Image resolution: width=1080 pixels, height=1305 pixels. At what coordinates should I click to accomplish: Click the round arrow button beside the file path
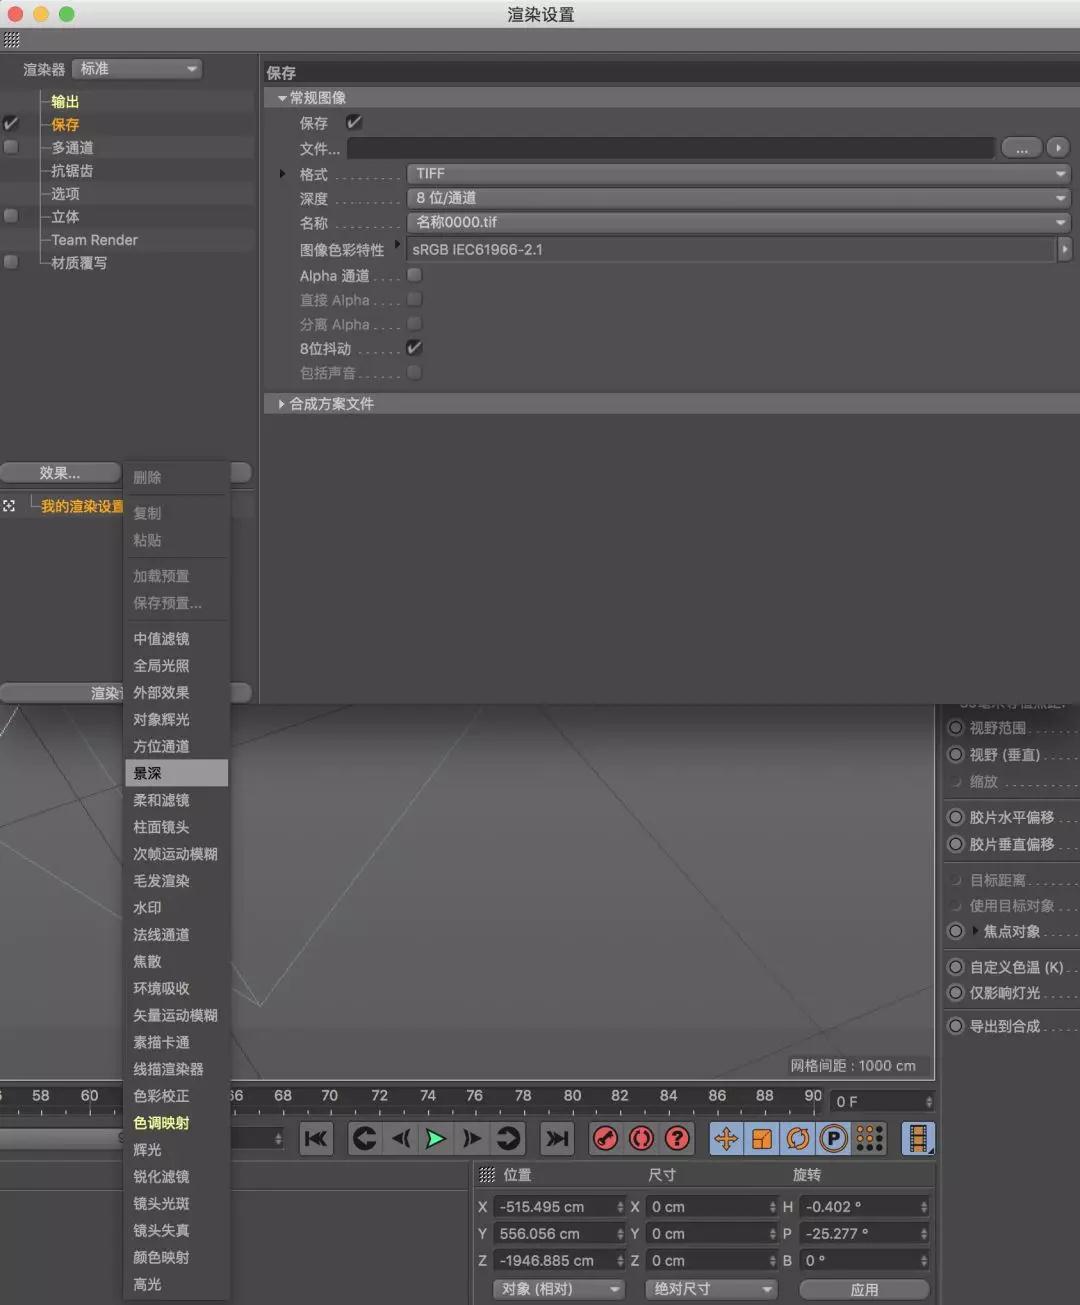click(x=1058, y=148)
